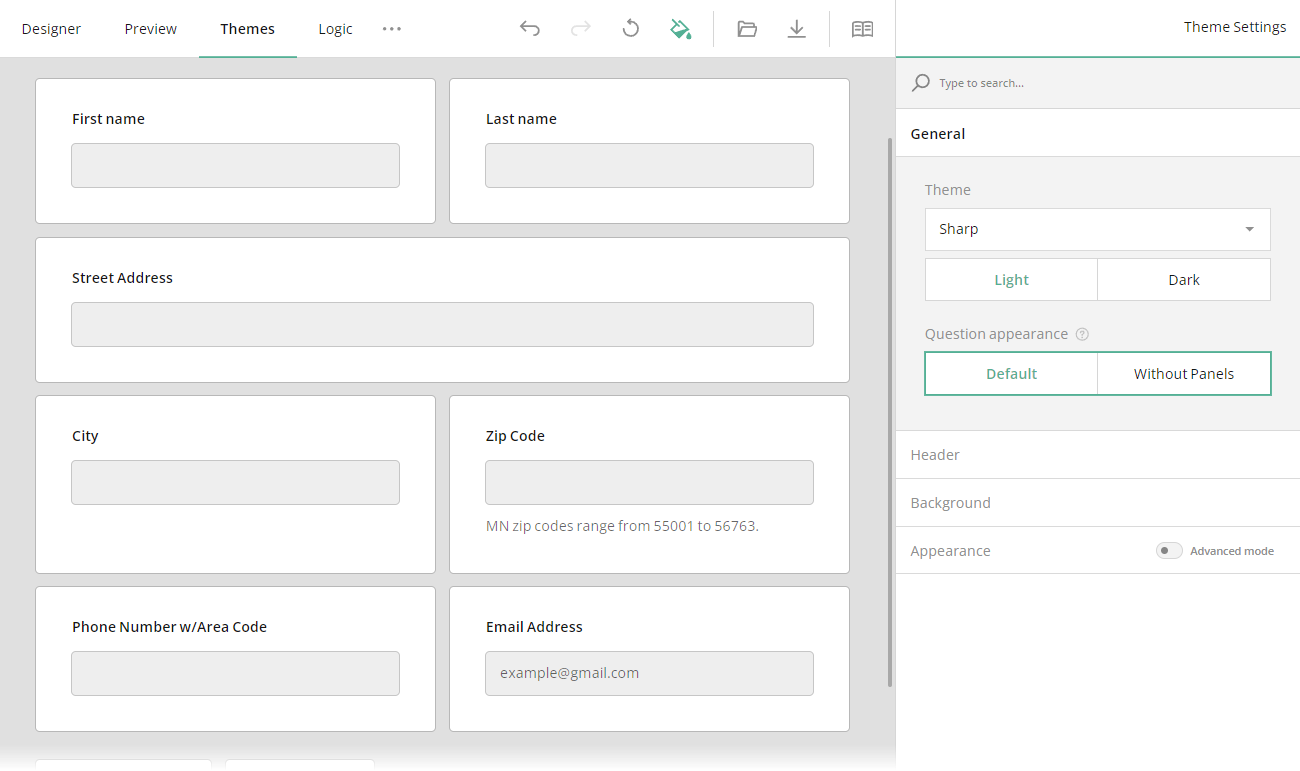Click the Logic menu item
The height and width of the screenshot is (771, 1300).
335,28
